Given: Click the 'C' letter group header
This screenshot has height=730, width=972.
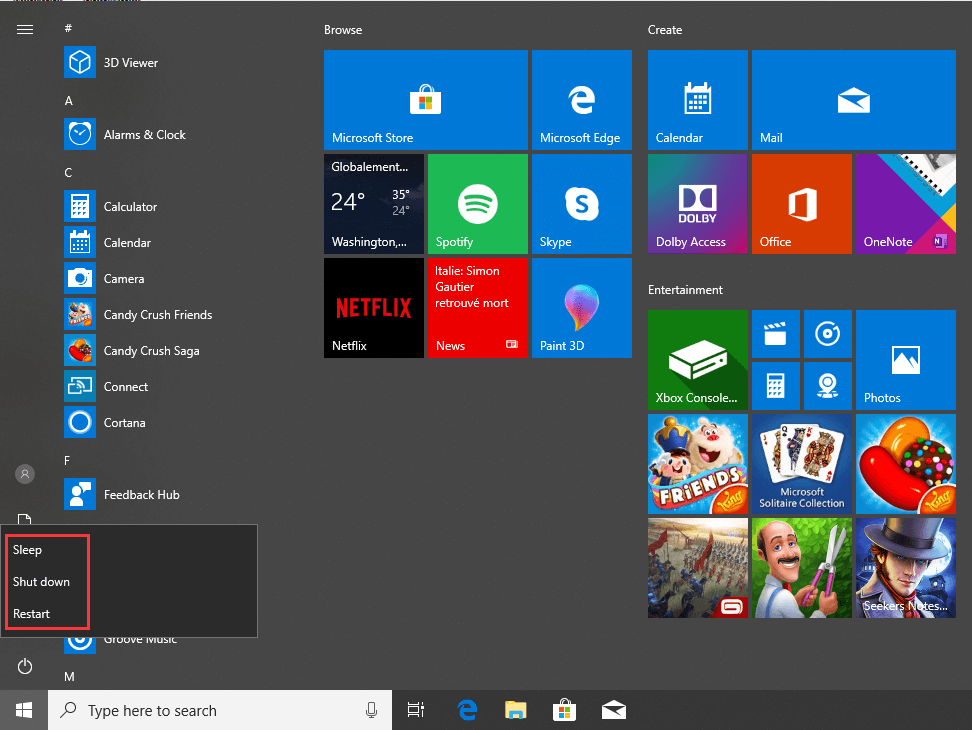Looking at the screenshot, I should coord(68,172).
